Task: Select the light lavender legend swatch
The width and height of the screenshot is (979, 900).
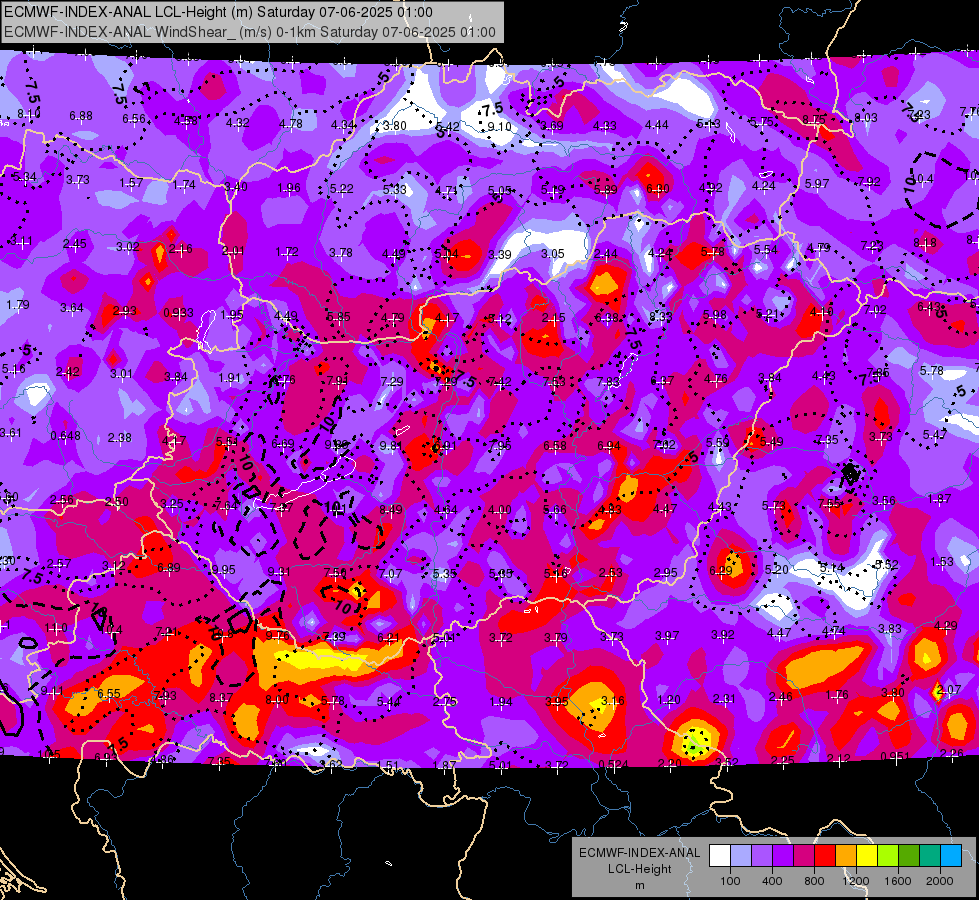Action: click(741, 856)
